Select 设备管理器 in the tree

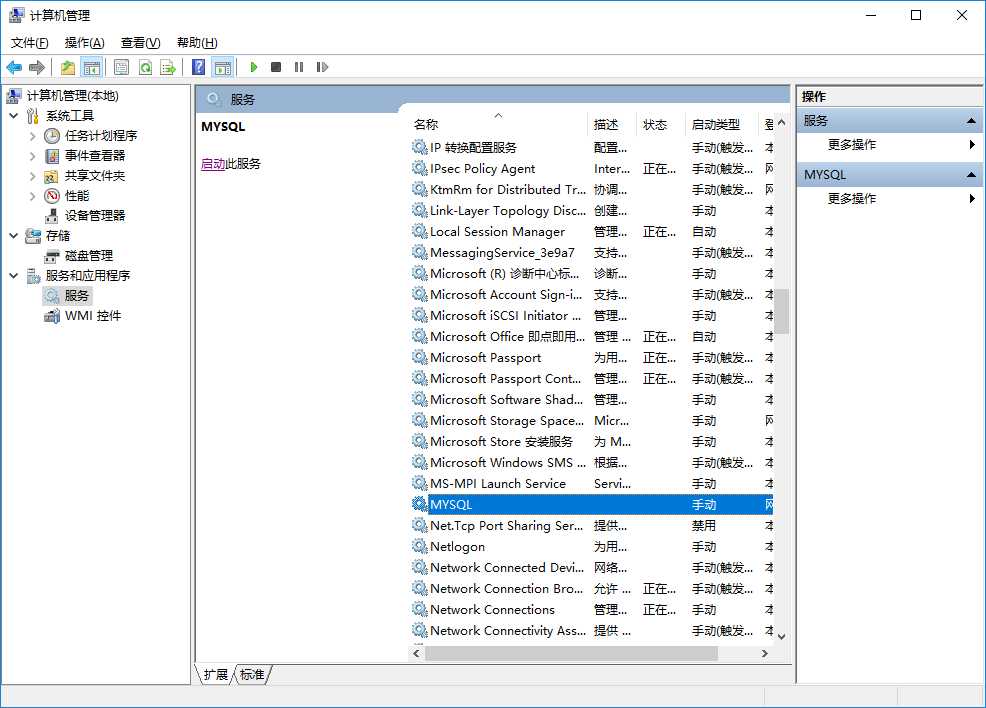95,216
